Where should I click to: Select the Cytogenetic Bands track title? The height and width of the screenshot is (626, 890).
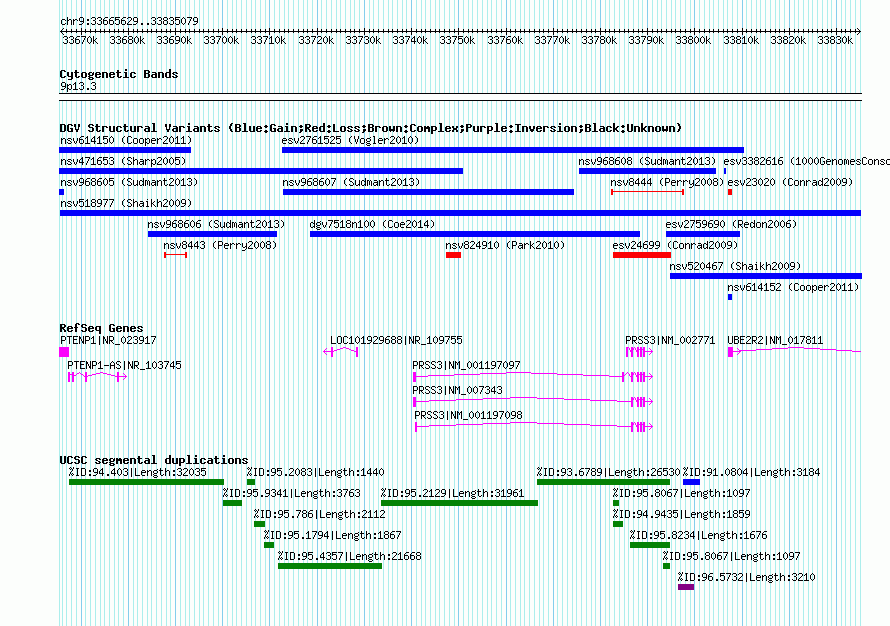[119, 74]
